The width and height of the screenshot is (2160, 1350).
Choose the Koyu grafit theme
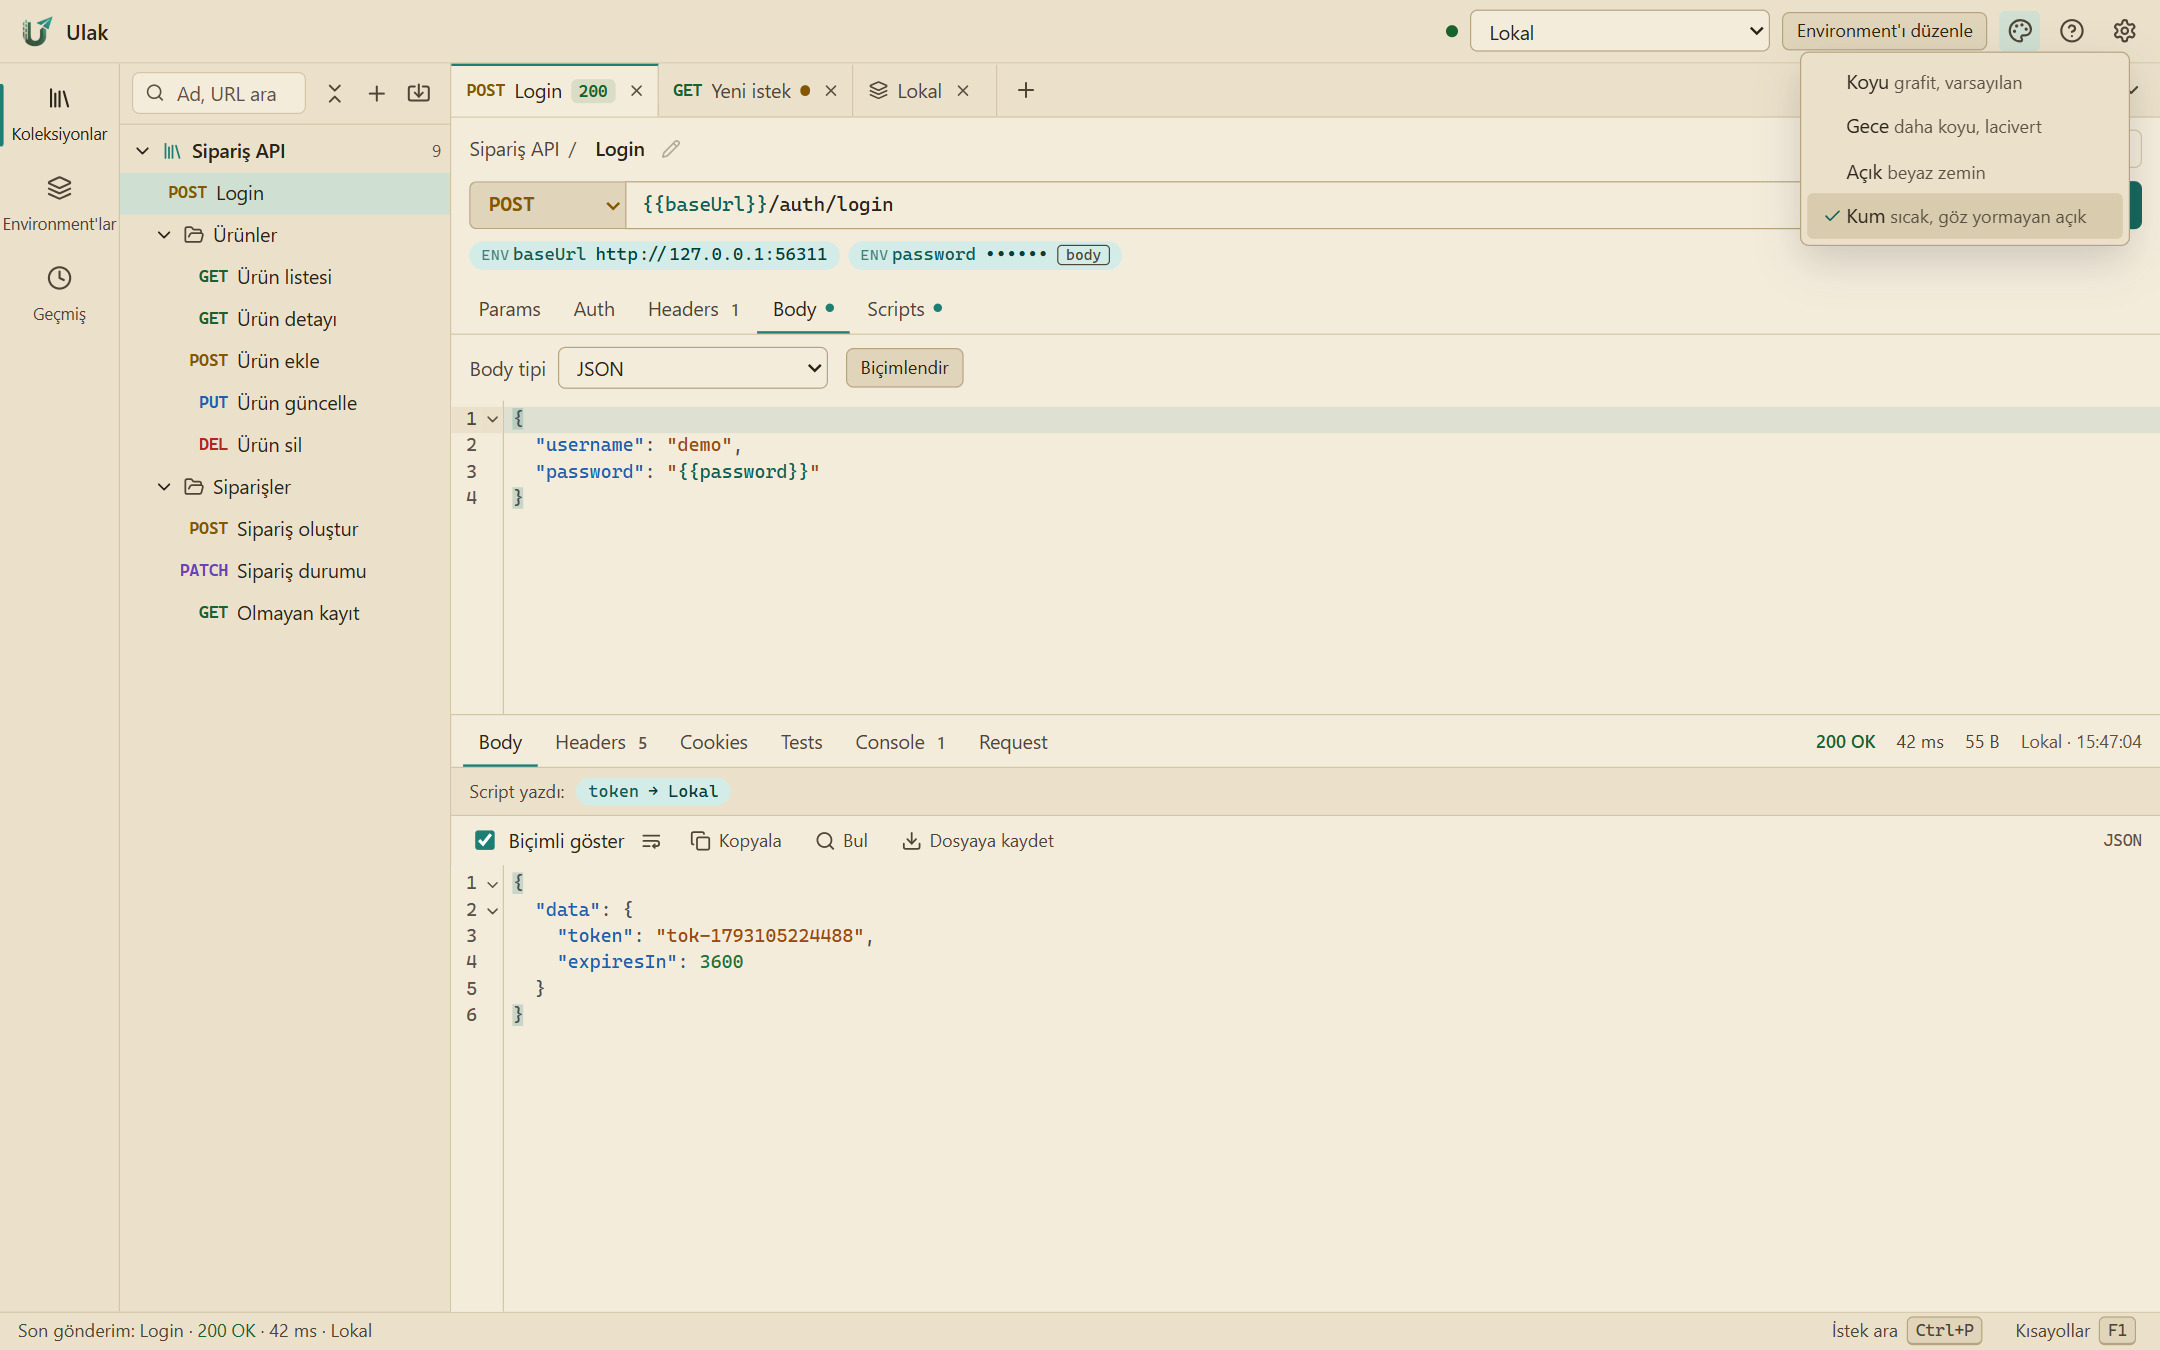[x=1964, y=83]
